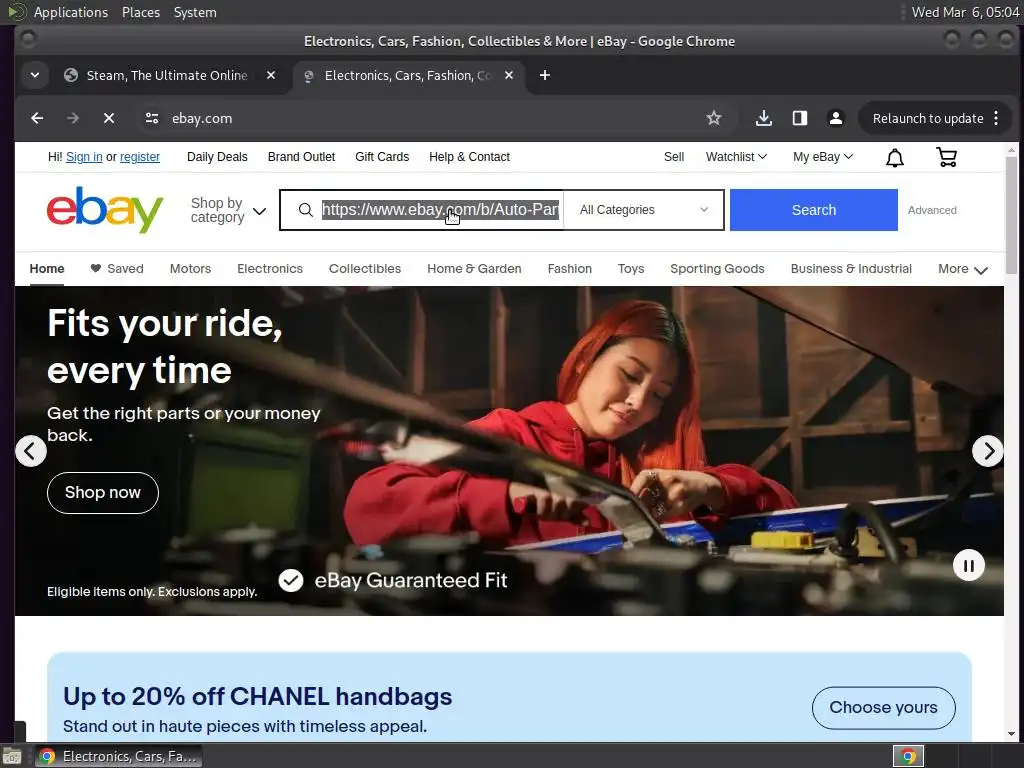Open the Sporting Goods category
The image size is (1024, 768).
[x=717, y=268]
